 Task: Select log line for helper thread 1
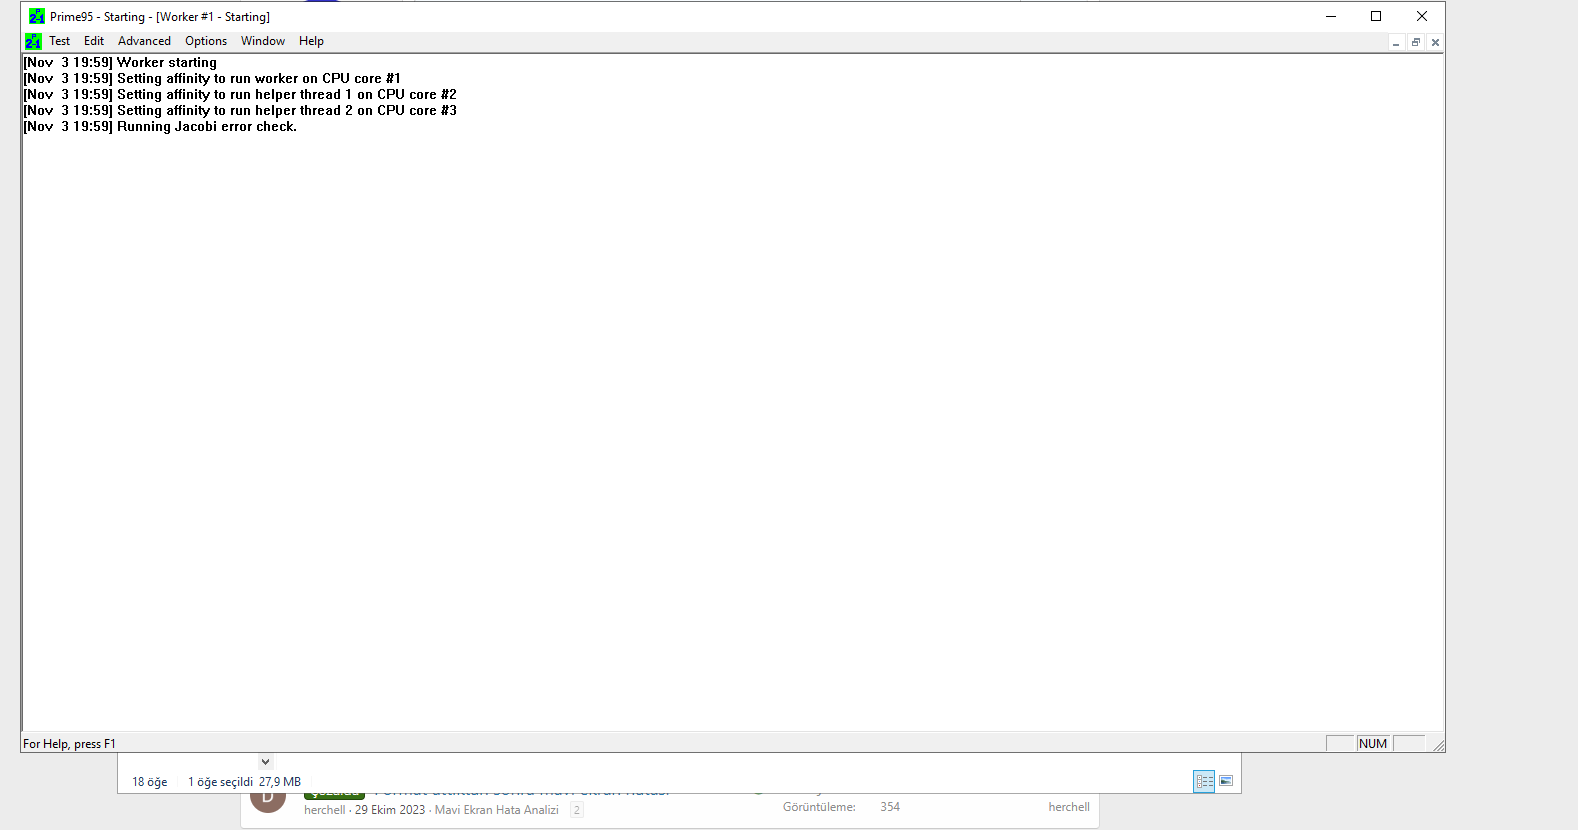(240, 94)
